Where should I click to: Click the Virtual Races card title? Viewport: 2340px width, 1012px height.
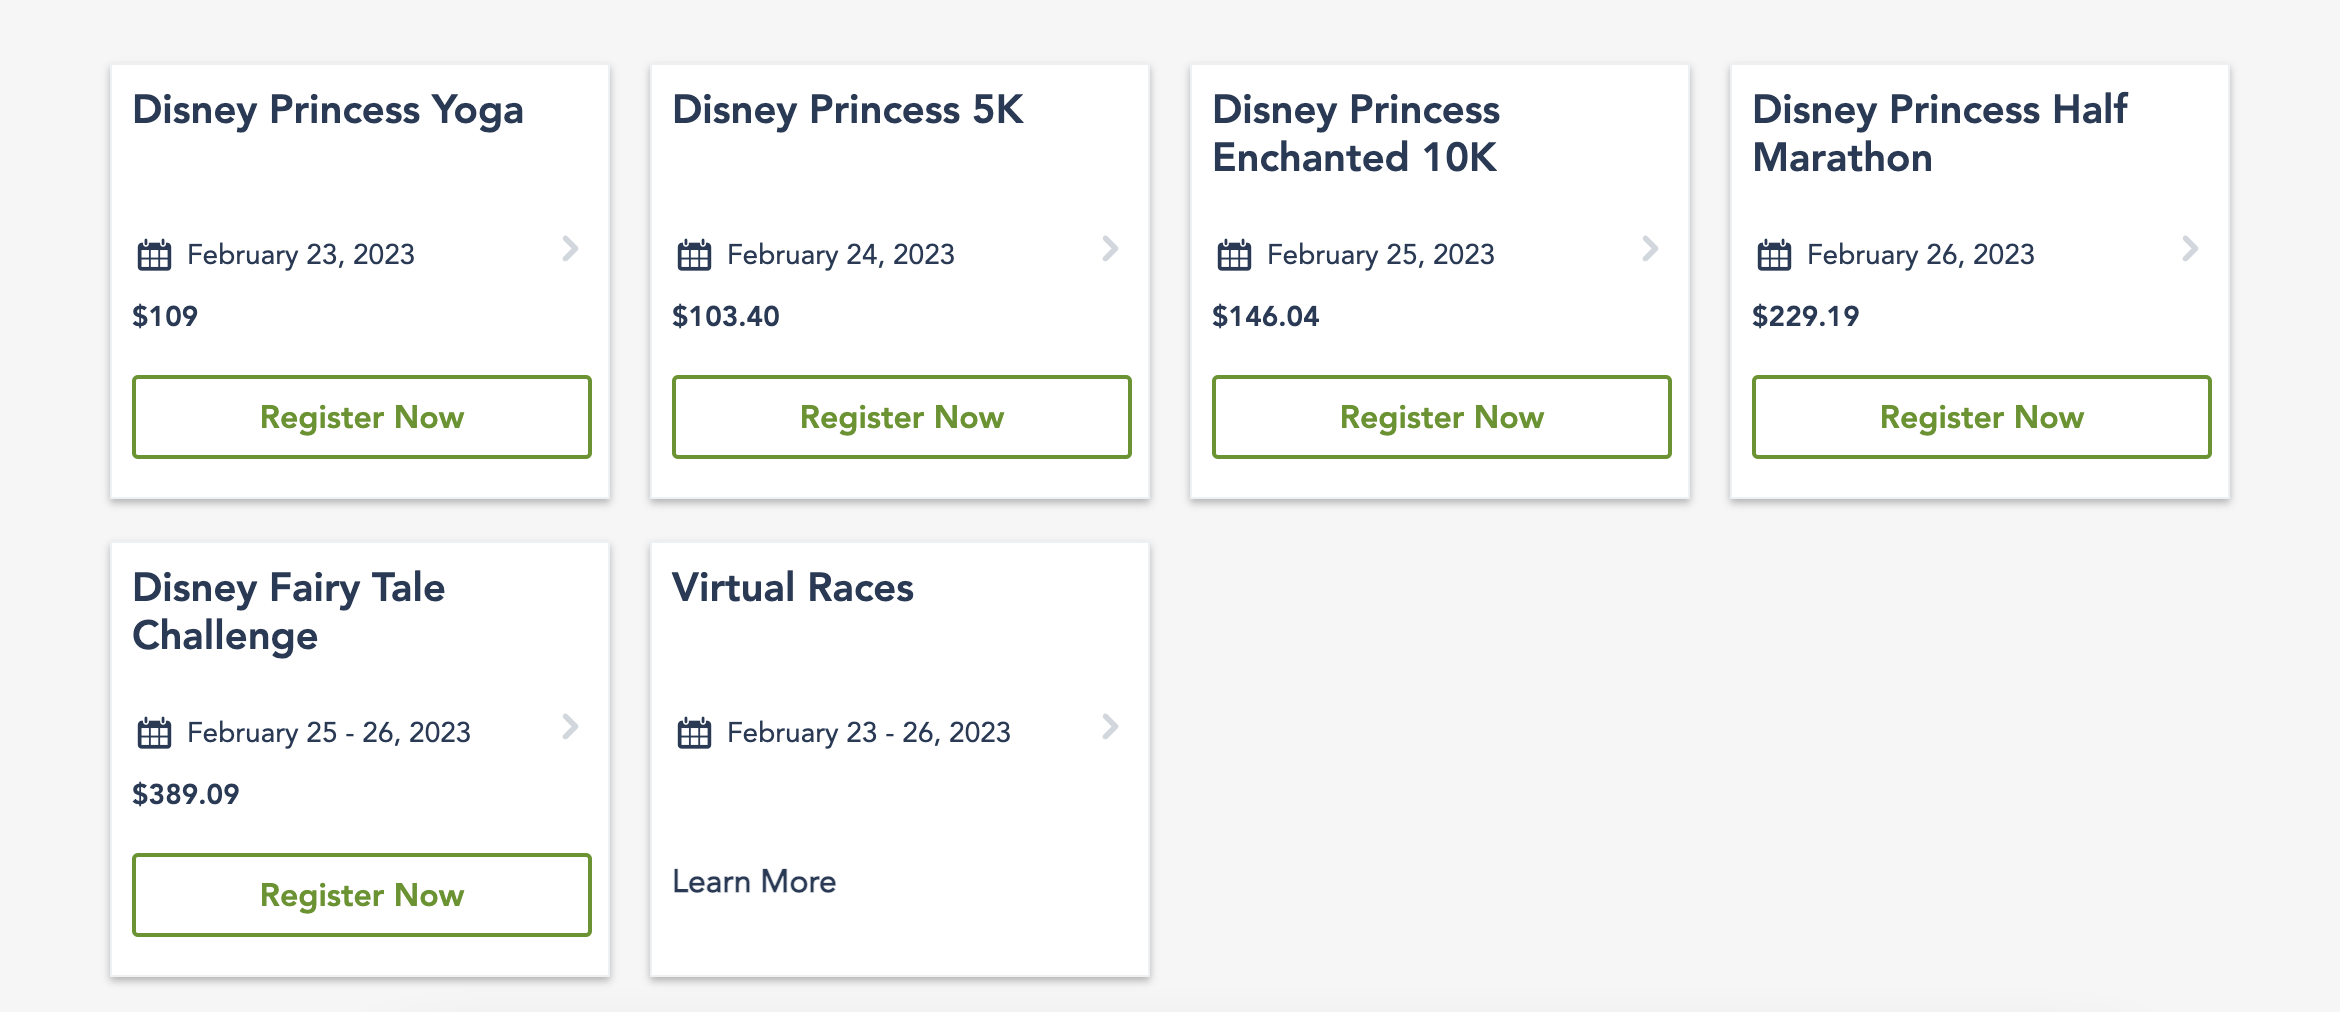click(793, 588)
